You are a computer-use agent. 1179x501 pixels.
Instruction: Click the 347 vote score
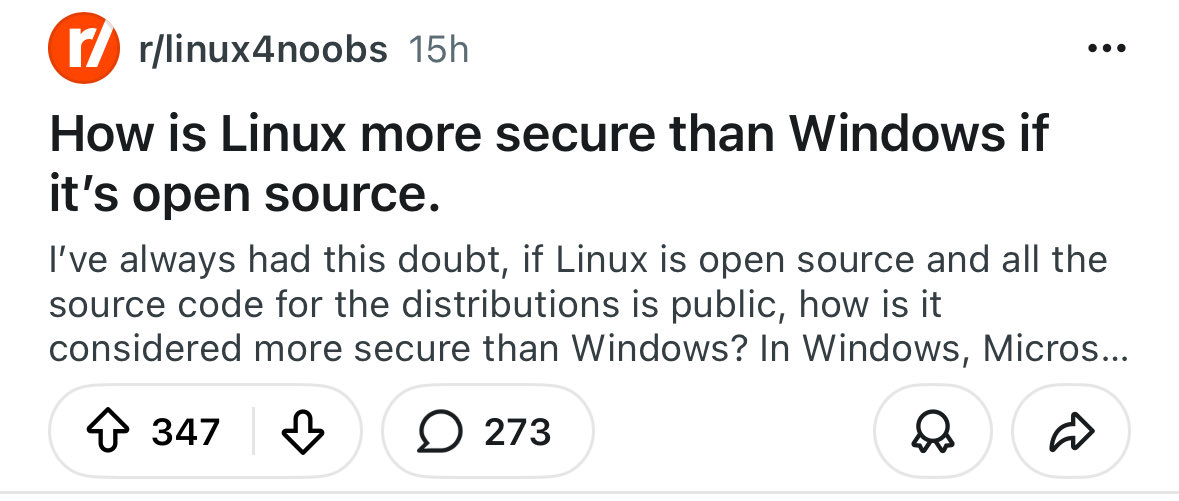185,432
